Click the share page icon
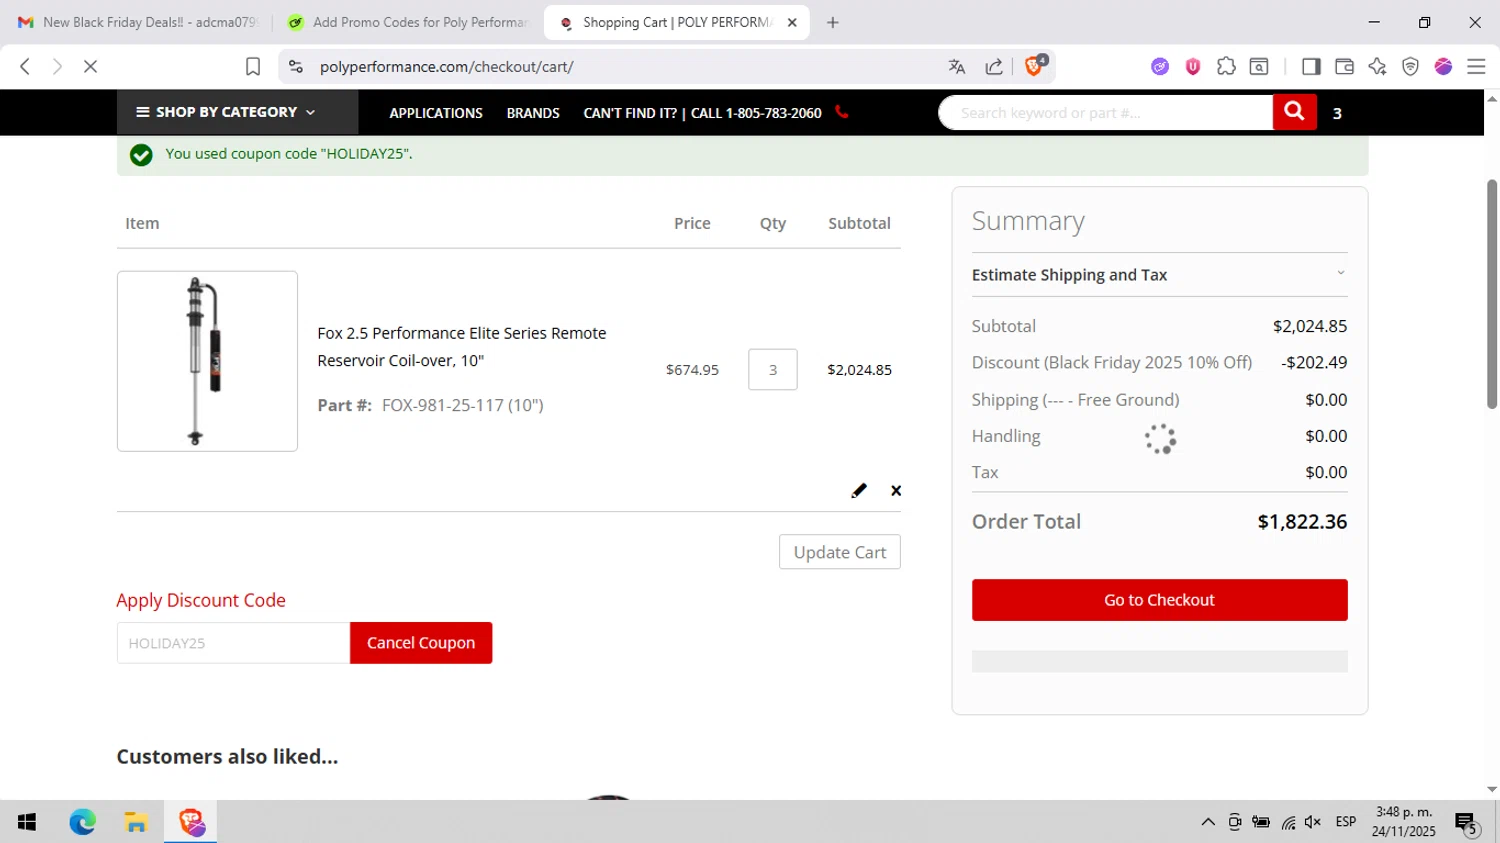This screenshot has width=1500, height=843. 994,66
